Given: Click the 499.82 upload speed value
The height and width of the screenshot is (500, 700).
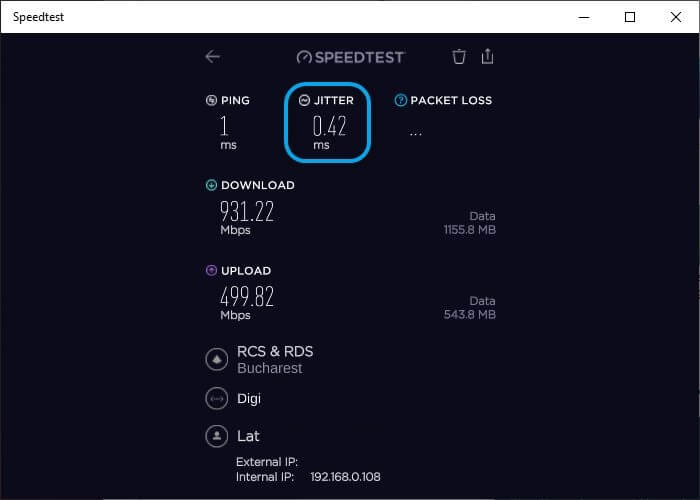Looking at the screenshot, I should [247, 297].
